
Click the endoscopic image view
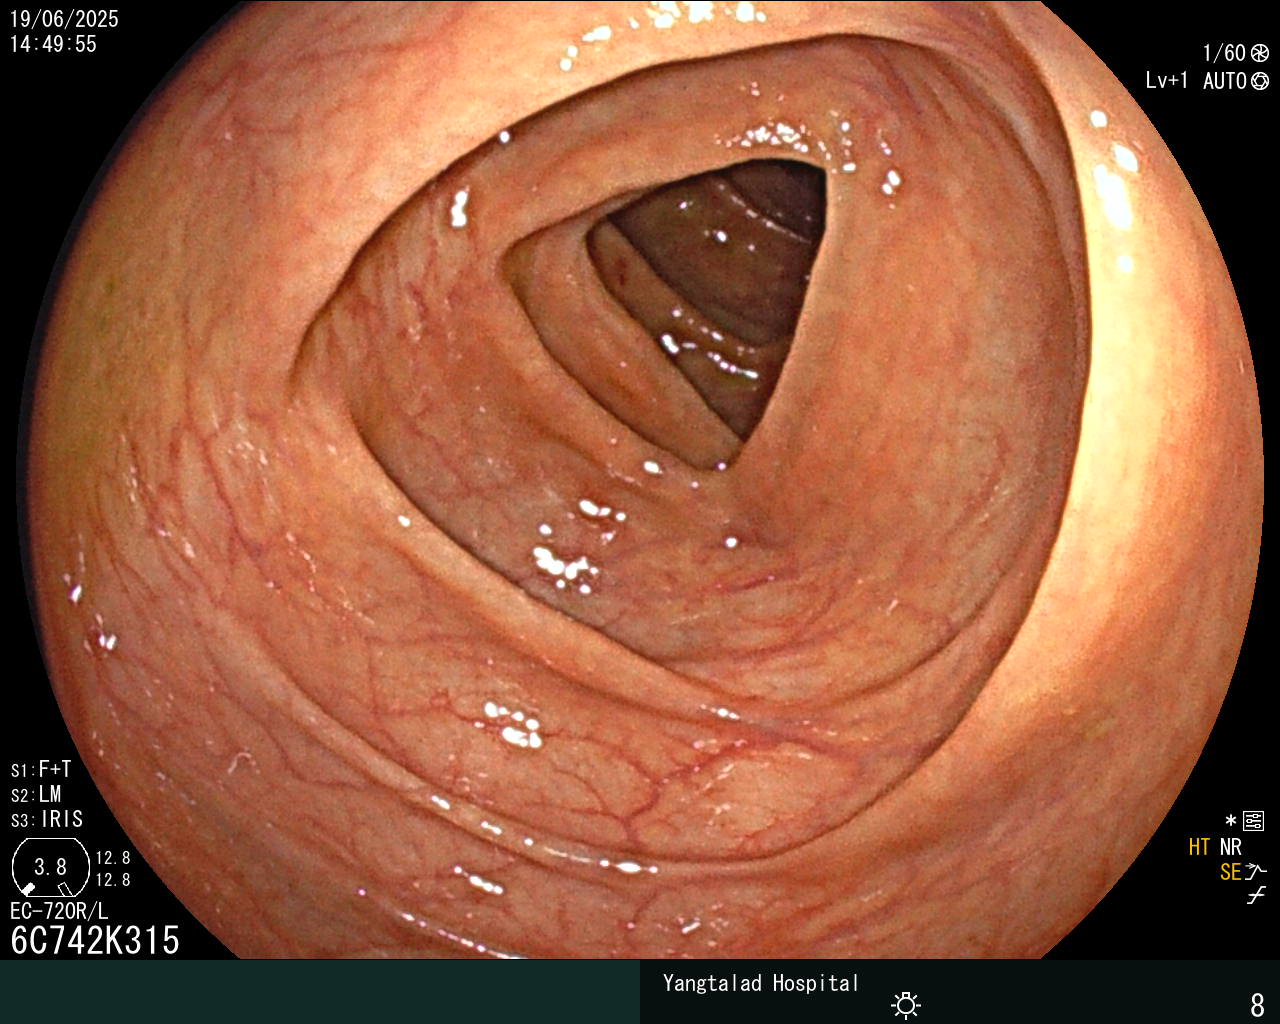coord(640,480)
